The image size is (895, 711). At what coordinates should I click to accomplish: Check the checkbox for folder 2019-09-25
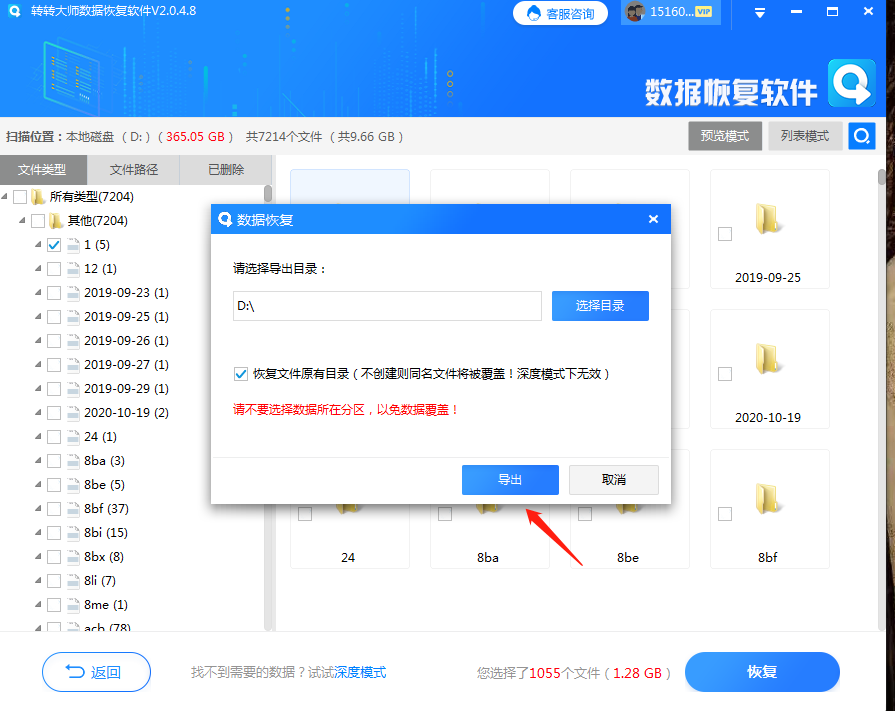724,233
